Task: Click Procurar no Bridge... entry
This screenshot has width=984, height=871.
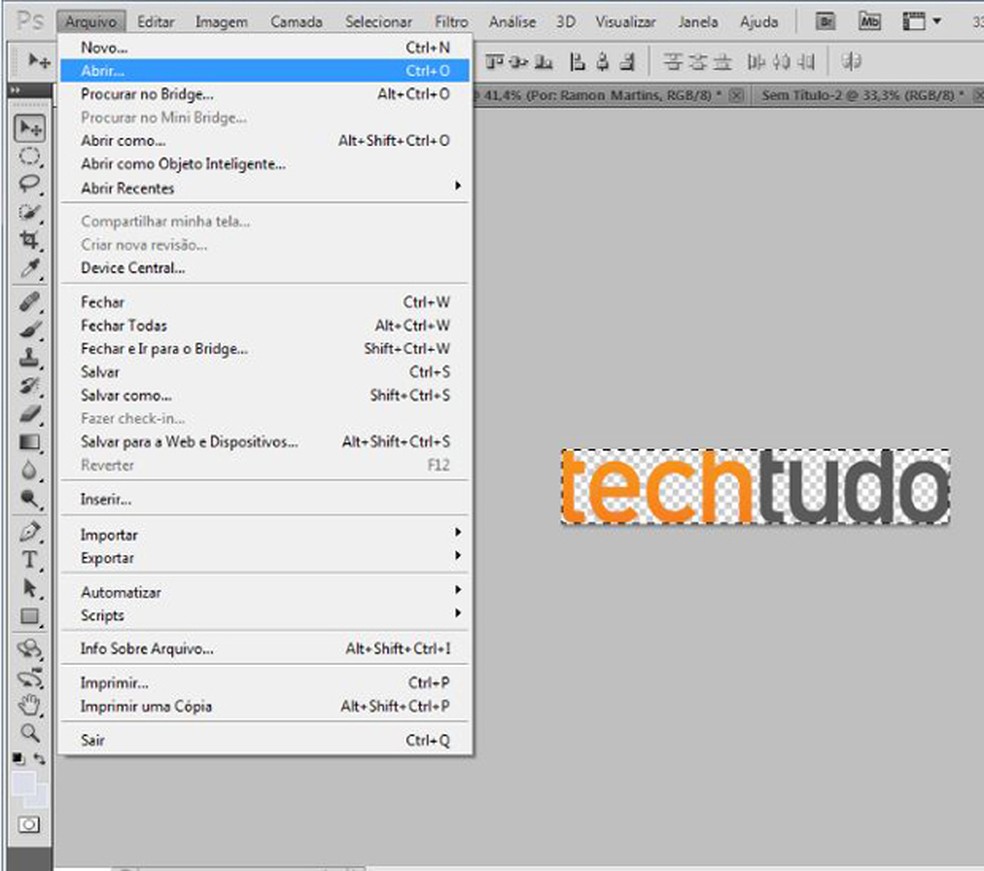Action: (265, 94)
